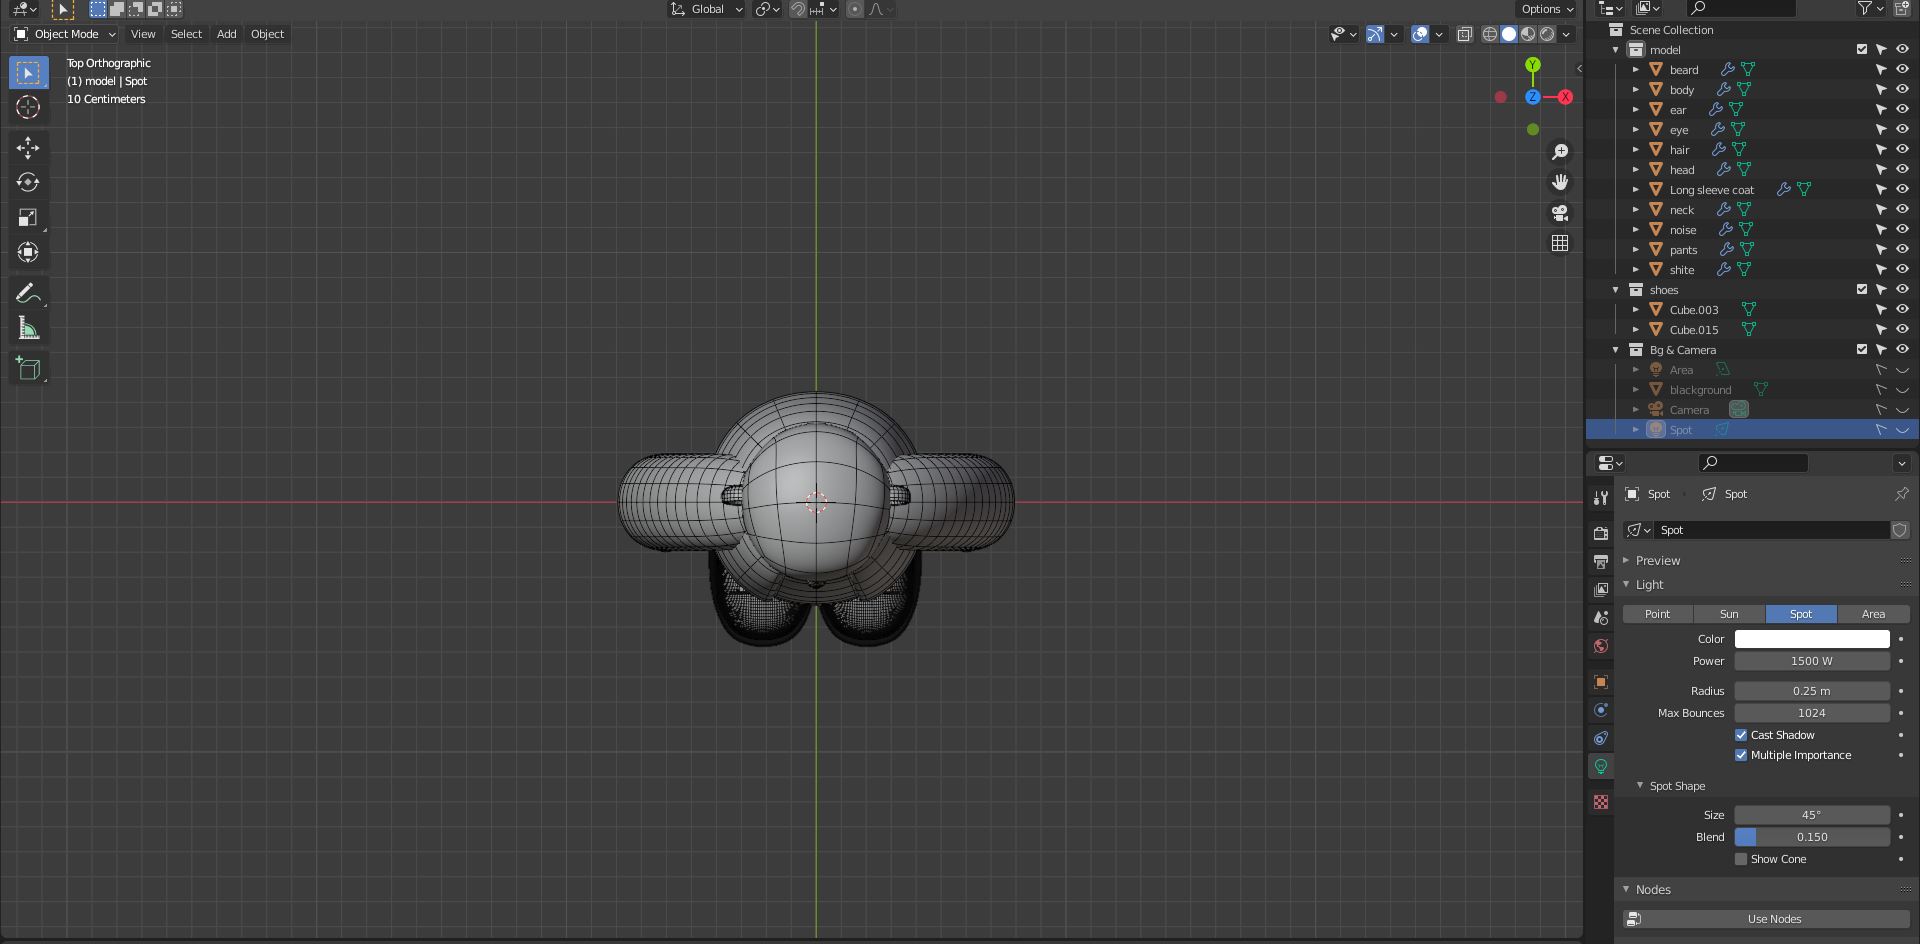Click the Power value field
Image resolution: width=1920 pixels, height=944 pixels.
click(1811, 661)
